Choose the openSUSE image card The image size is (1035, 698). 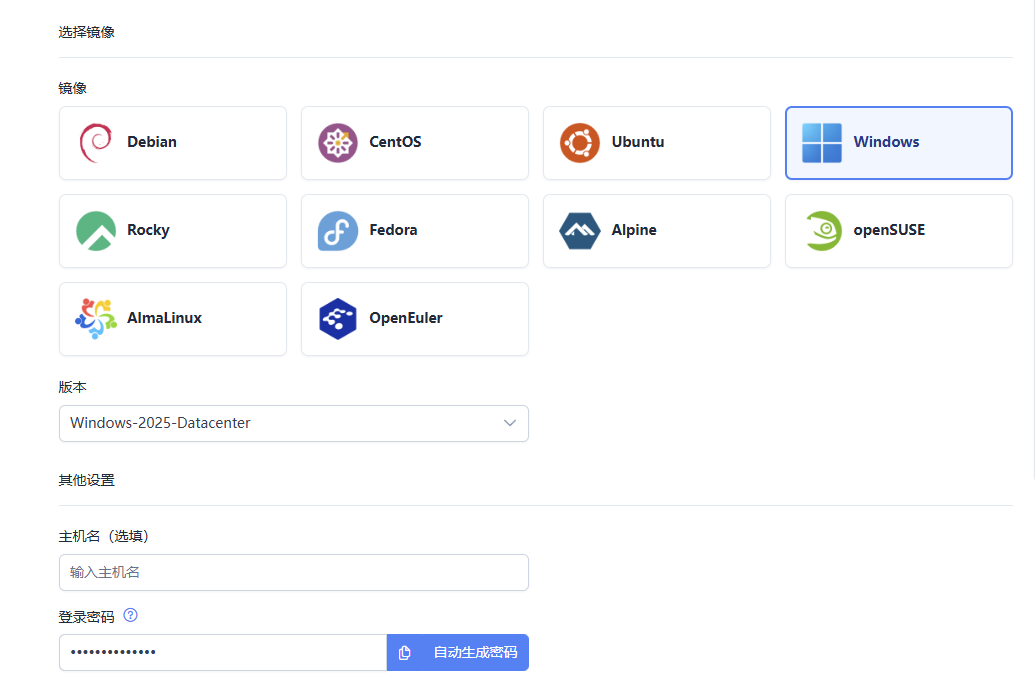pyautogui.click(x=898, y=230)
